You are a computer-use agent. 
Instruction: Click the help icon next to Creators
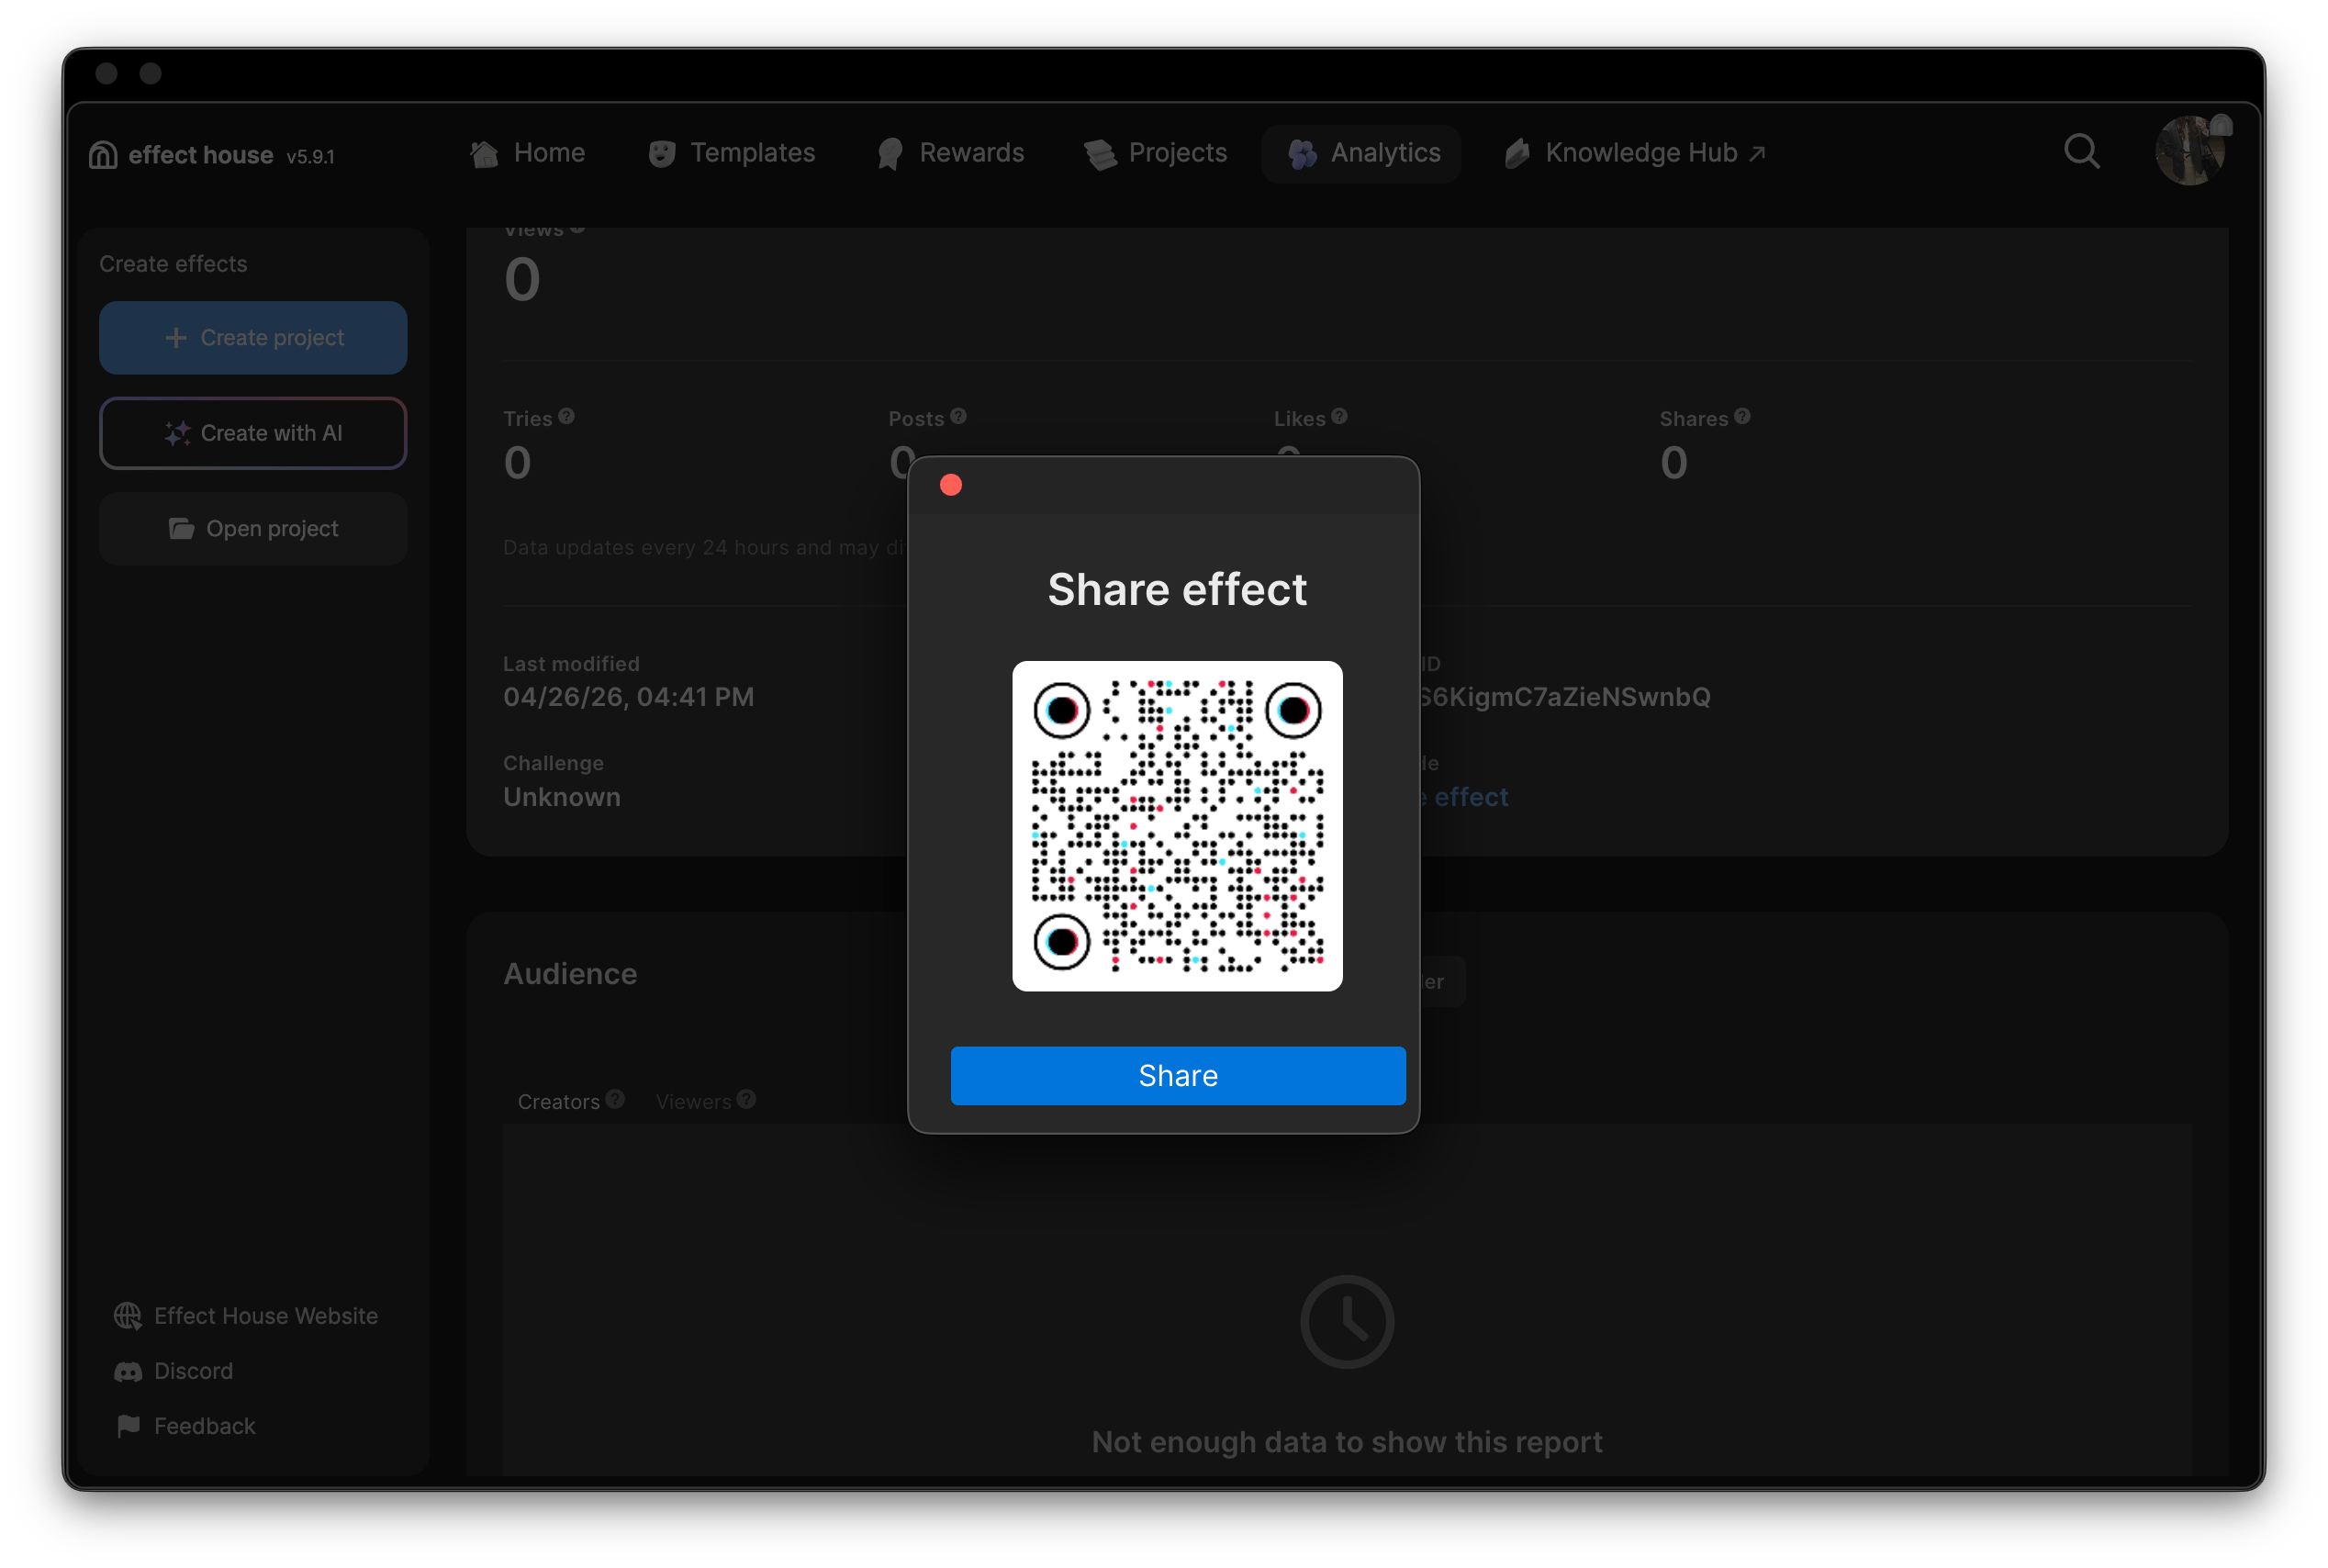[x=615, y=1099]
